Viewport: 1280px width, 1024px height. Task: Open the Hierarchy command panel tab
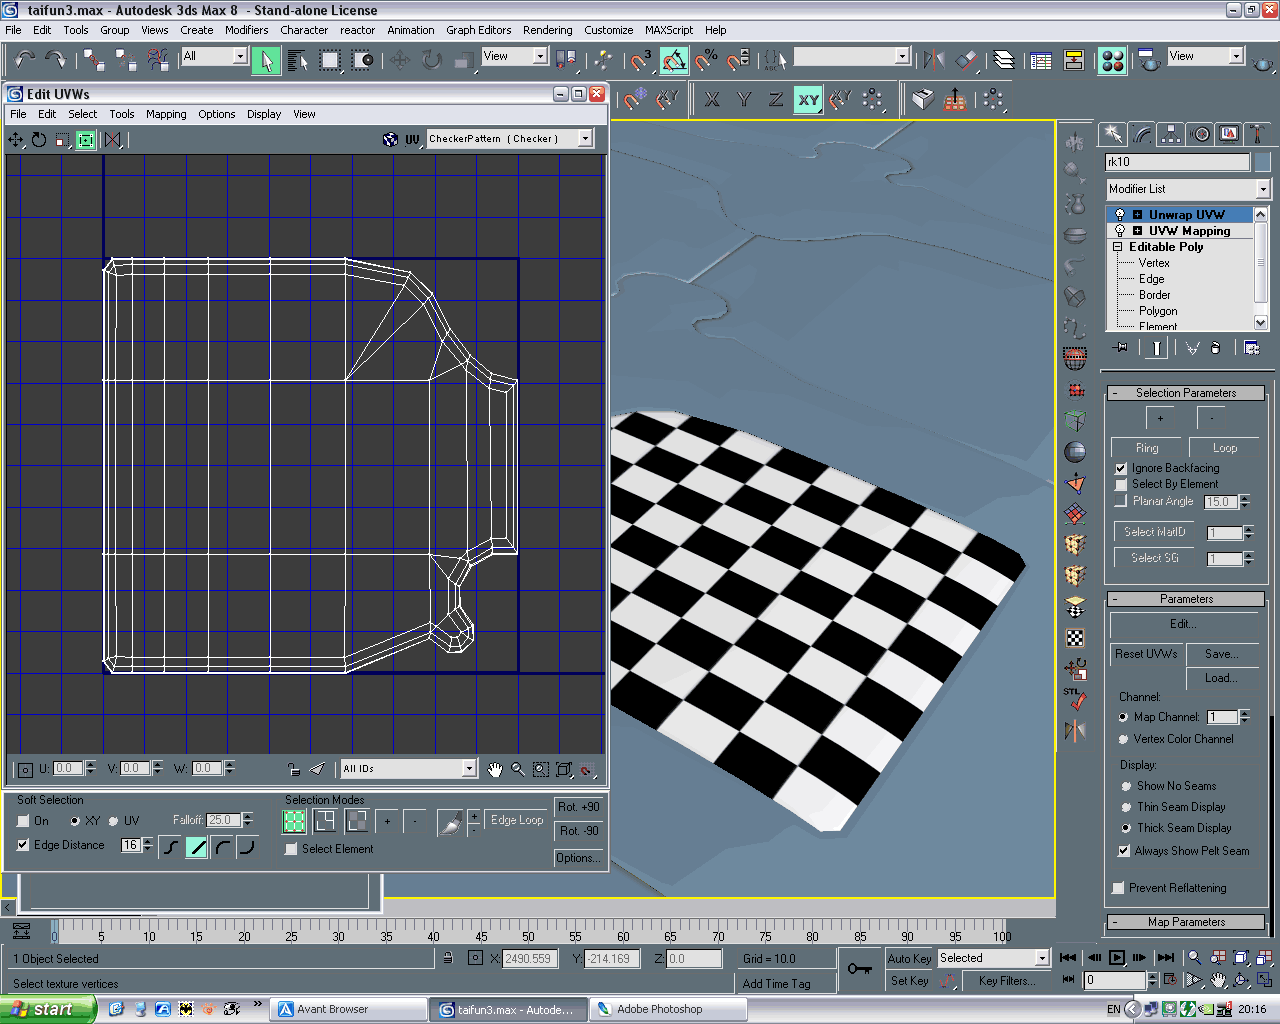1170,134
